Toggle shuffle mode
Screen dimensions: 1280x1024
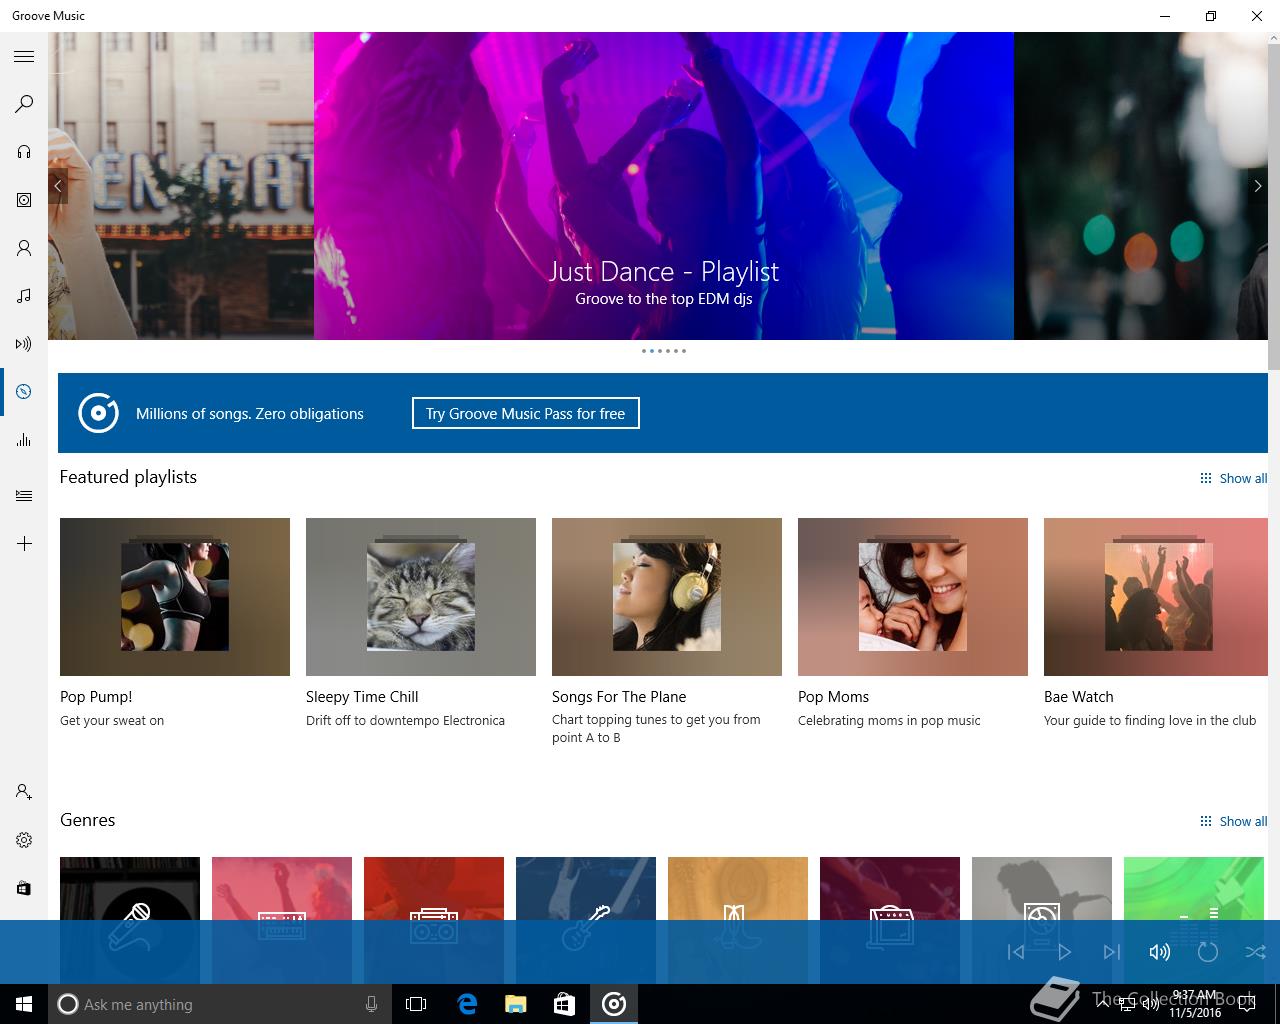[x=1256, y=952]
